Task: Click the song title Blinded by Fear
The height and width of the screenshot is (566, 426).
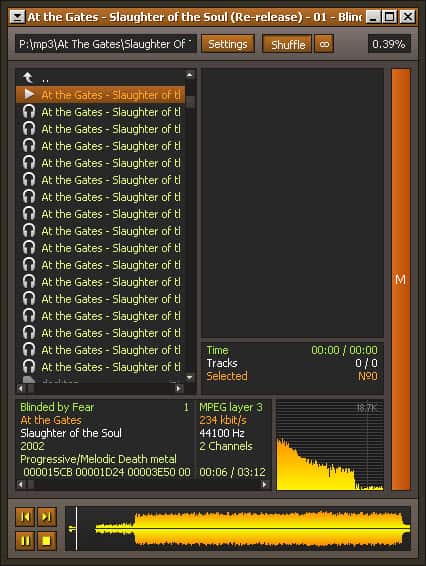Action: click(x=57, y=407)
